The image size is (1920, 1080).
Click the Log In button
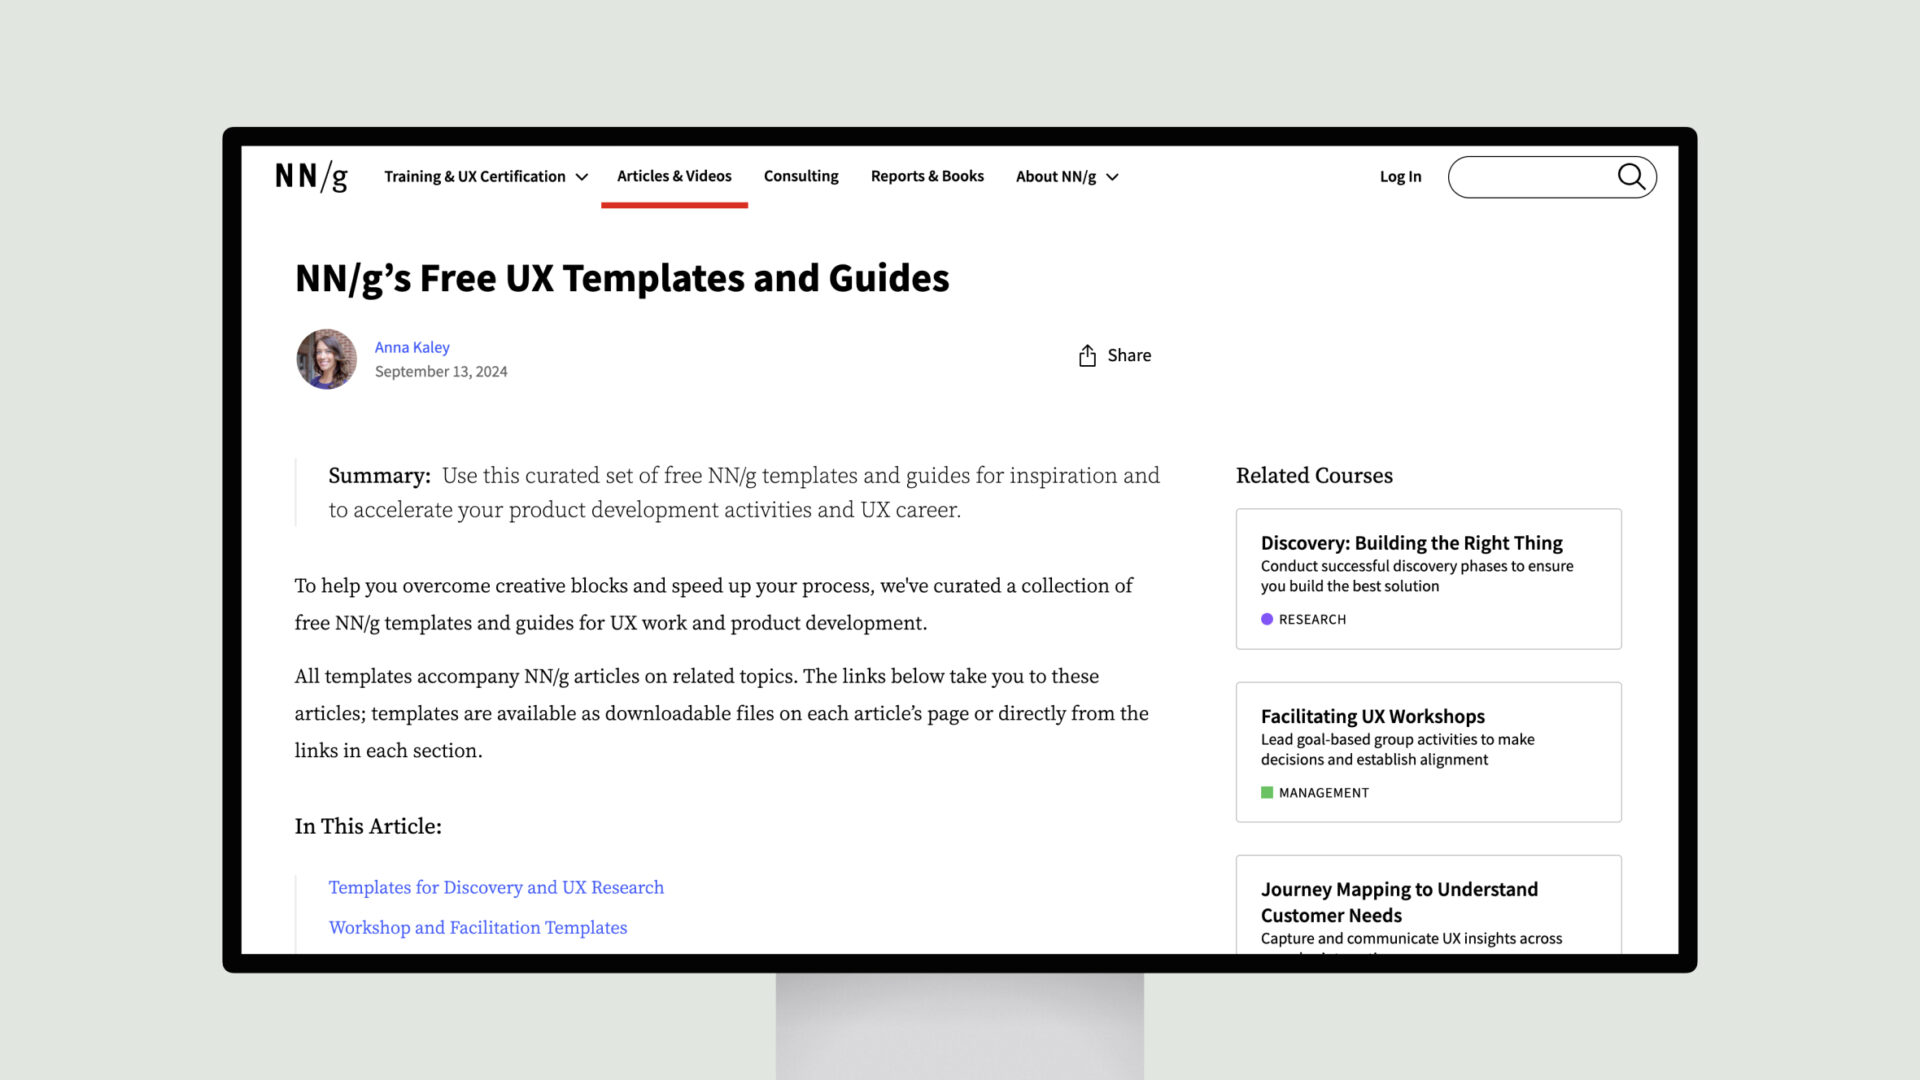pos(1399,175)
